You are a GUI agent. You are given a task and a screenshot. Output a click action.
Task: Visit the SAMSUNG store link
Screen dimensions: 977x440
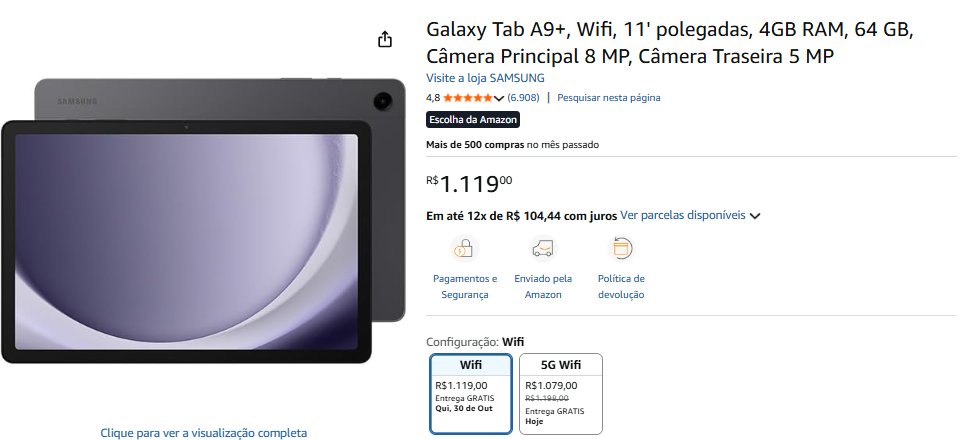(485, 78)
